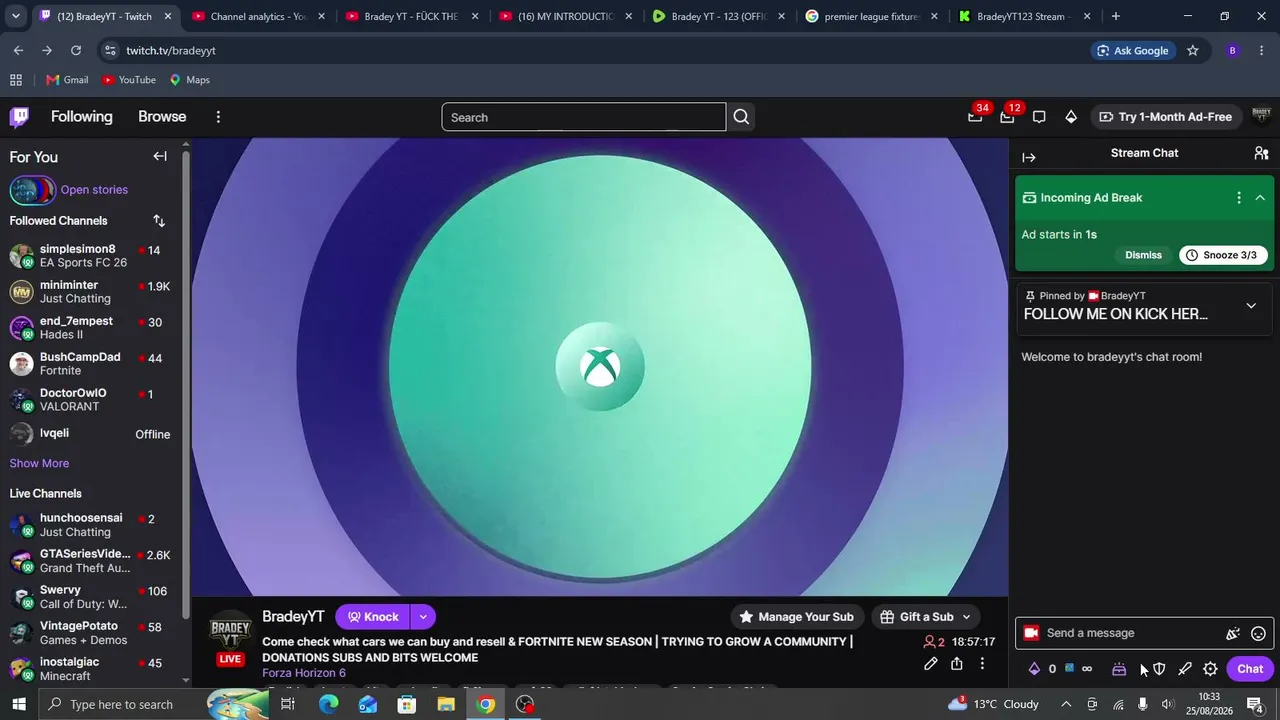
Task: Open File Explorer from the taskbar
Action: coord(446,704)
